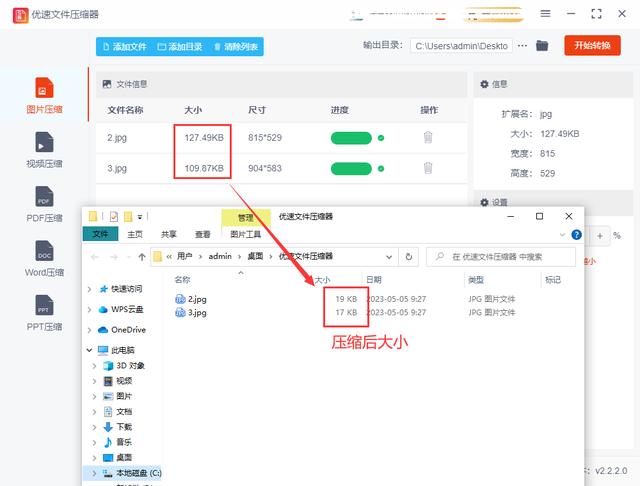Image resolution: width=640 pixels, height=486 pixels.
Task: Open the hamburger menu in compressor title bar
Action: pyautogui.click(x=545, y=13)
